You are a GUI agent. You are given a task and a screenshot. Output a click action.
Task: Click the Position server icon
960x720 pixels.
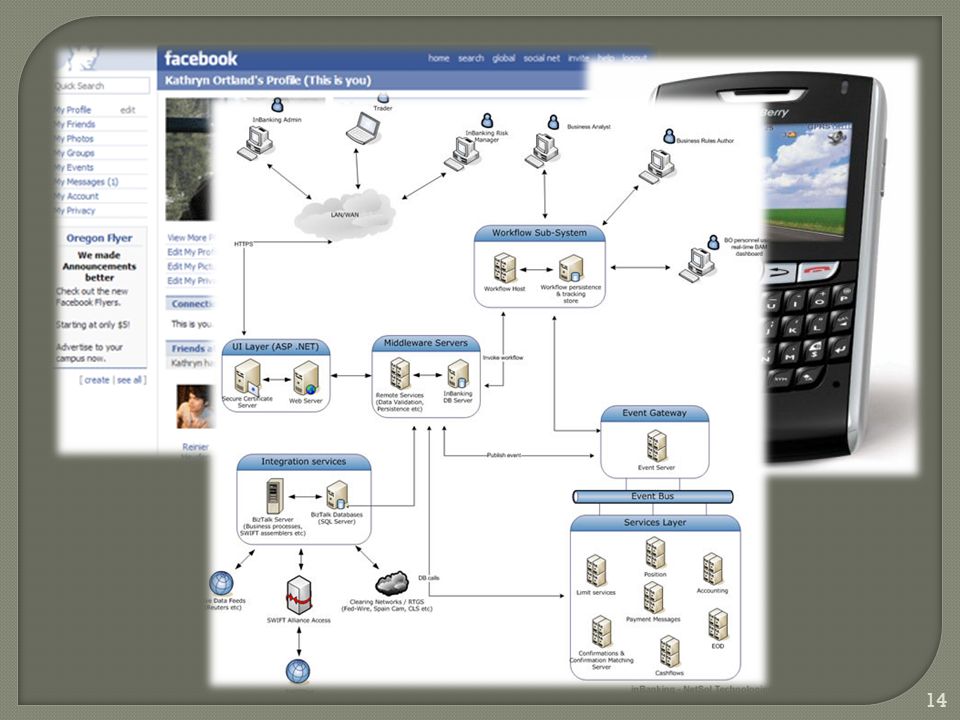(654, 553)
